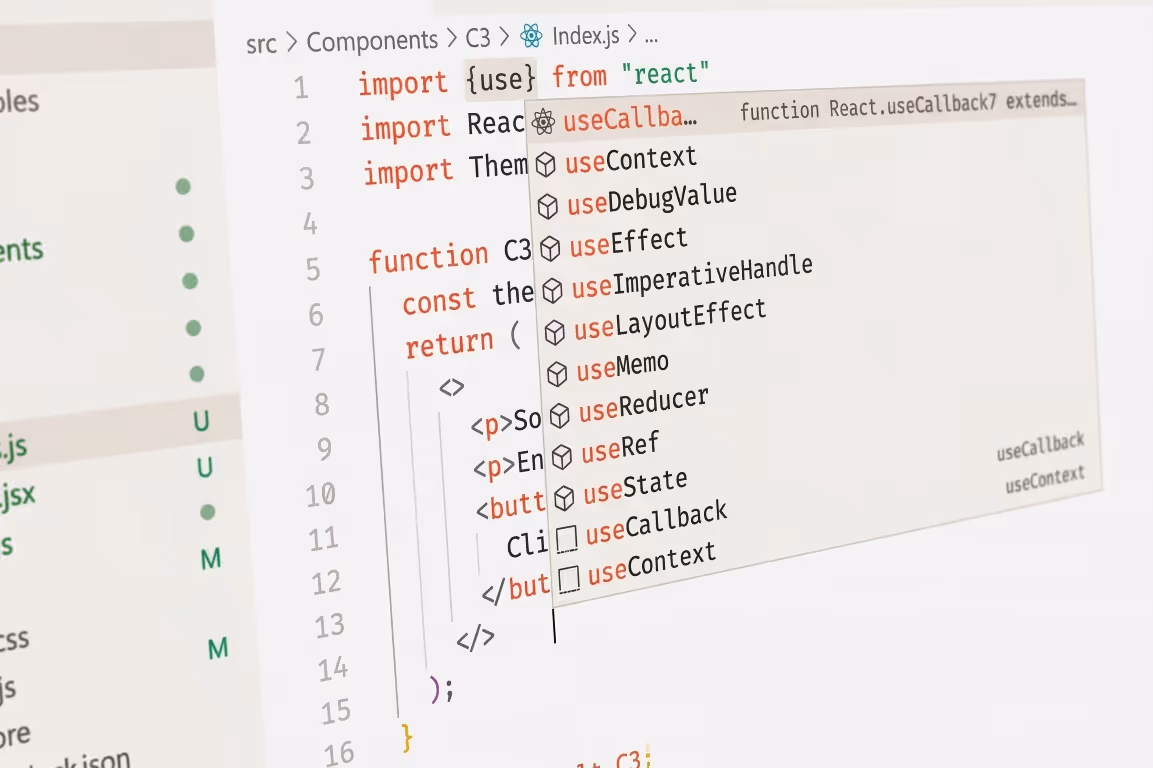Click the small grey useContext label at right
The image size is (1153, 768).
pyautogui.click(x=1044, y=479)
